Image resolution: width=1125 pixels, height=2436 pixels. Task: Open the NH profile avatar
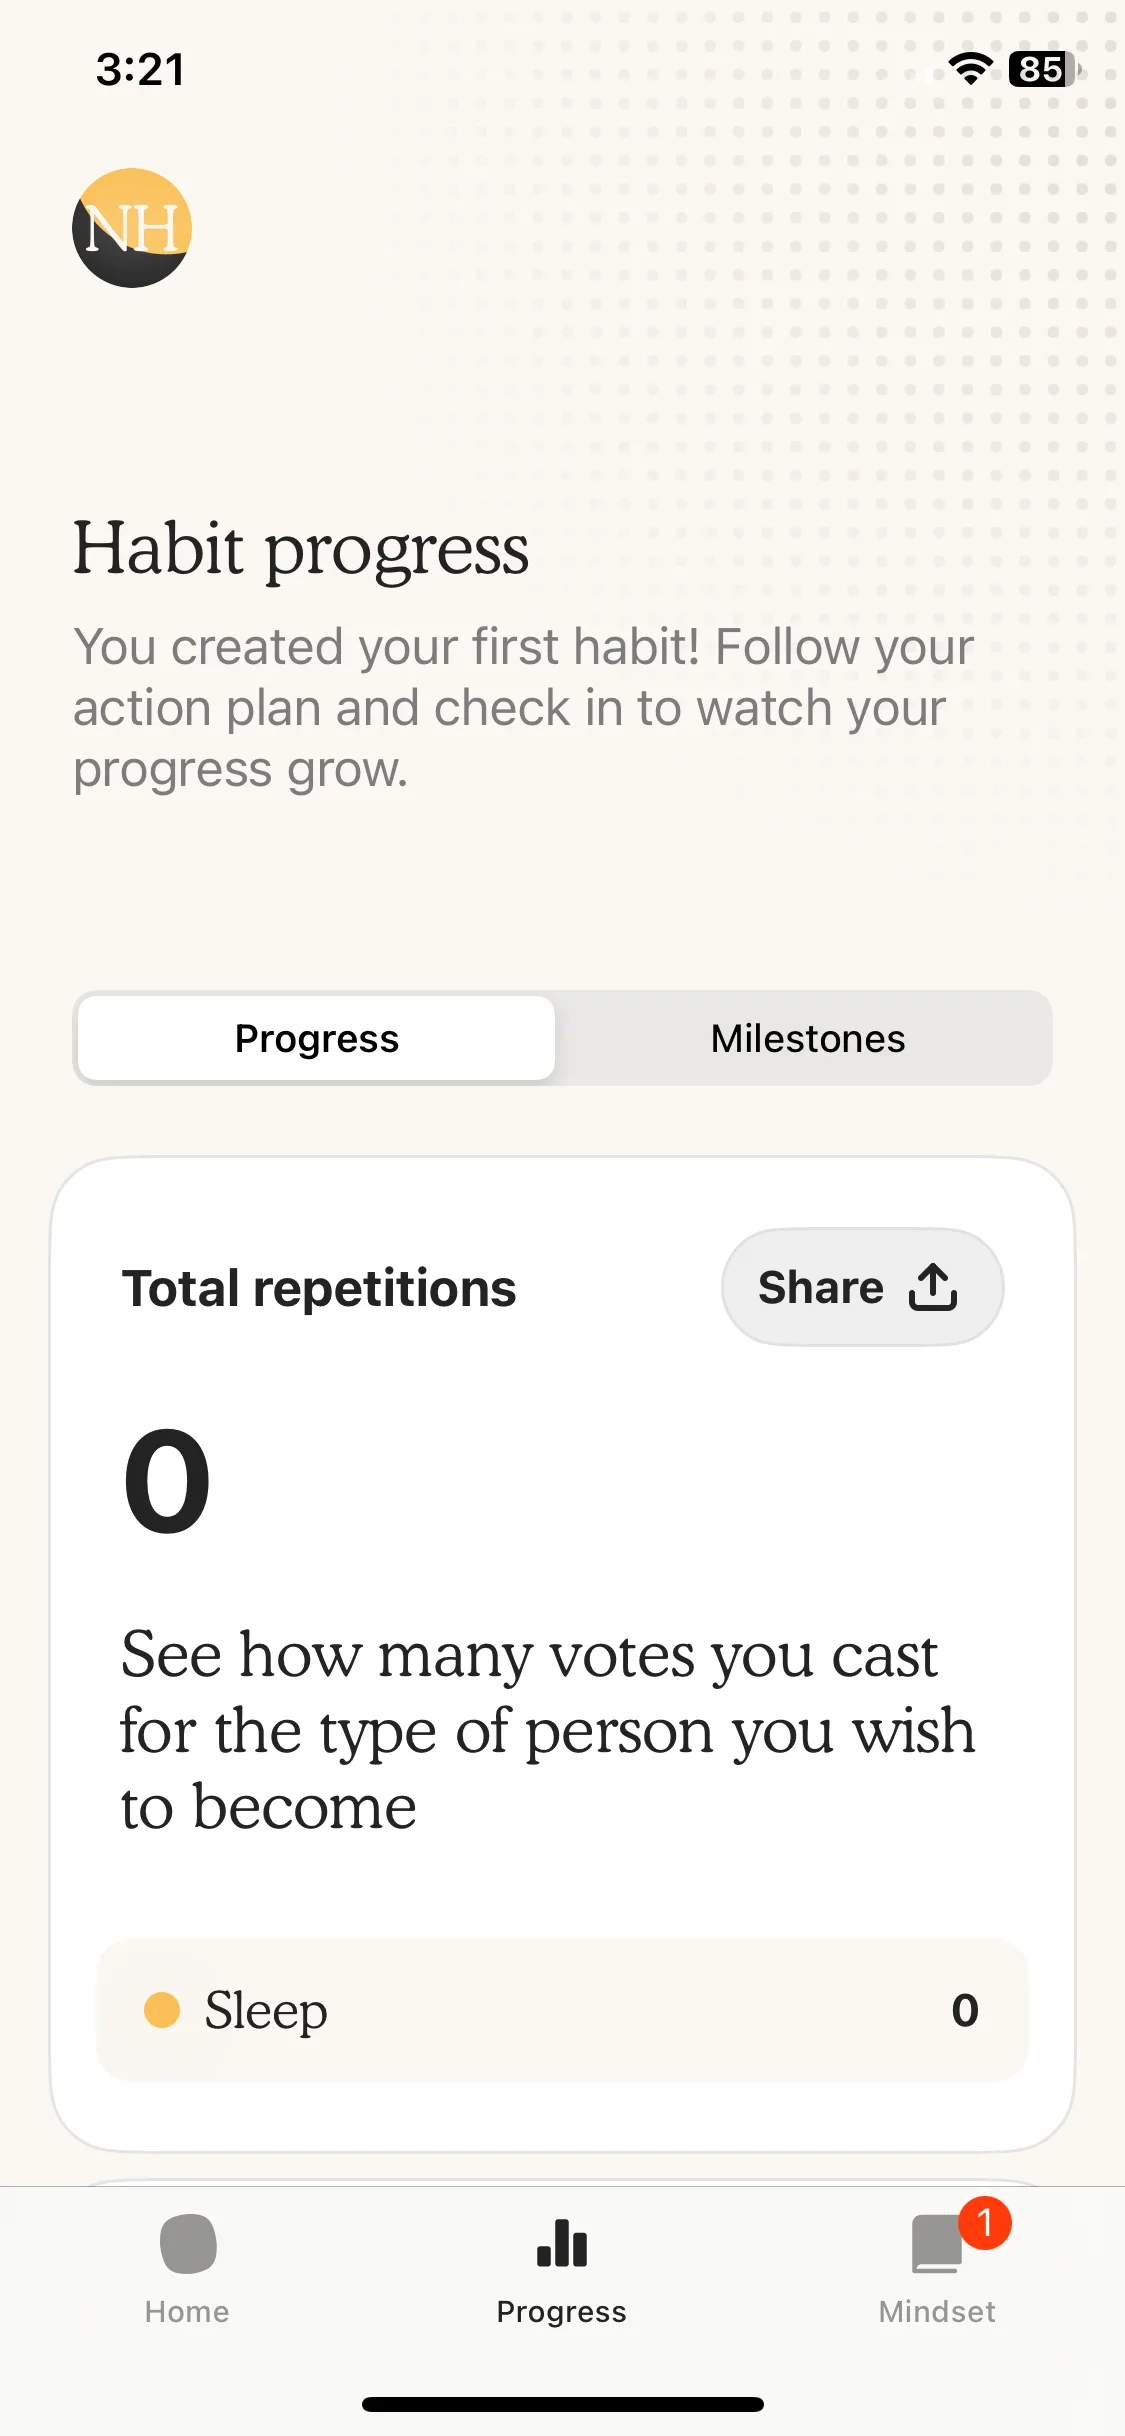coord(132,228)
